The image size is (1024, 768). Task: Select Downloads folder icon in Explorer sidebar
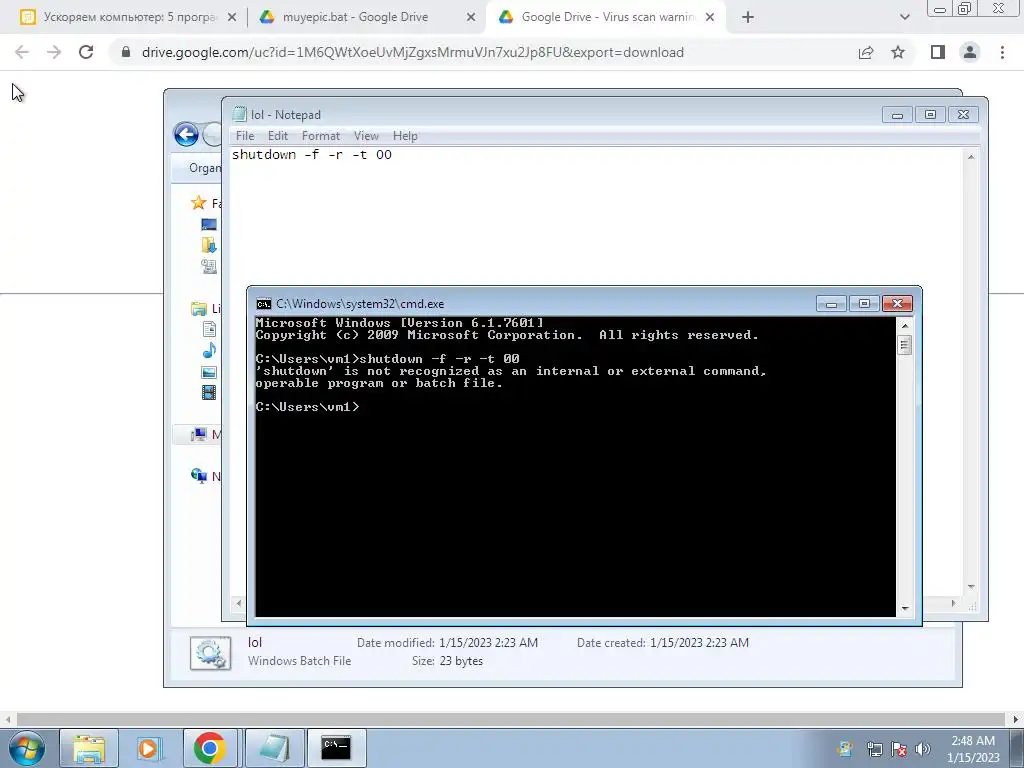(209, 245)
